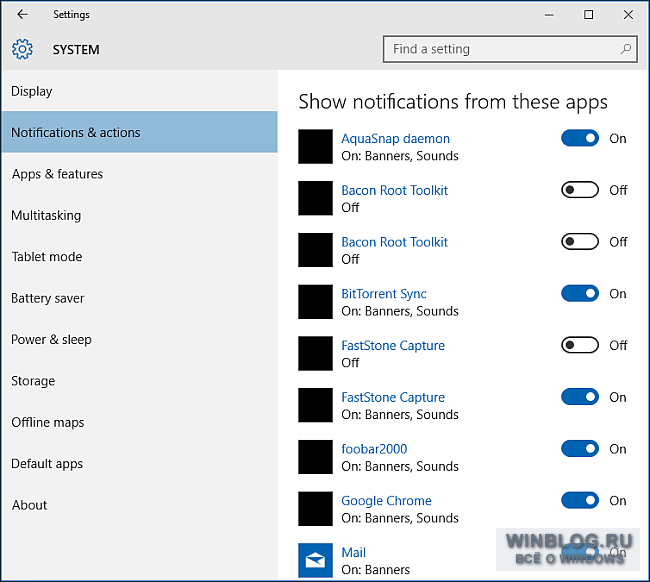The height and width of the screenshot is (582, 650).
Task: Click 'On: Banners, Sounds' under Google Chrome
Action: (x=400, y=518)
